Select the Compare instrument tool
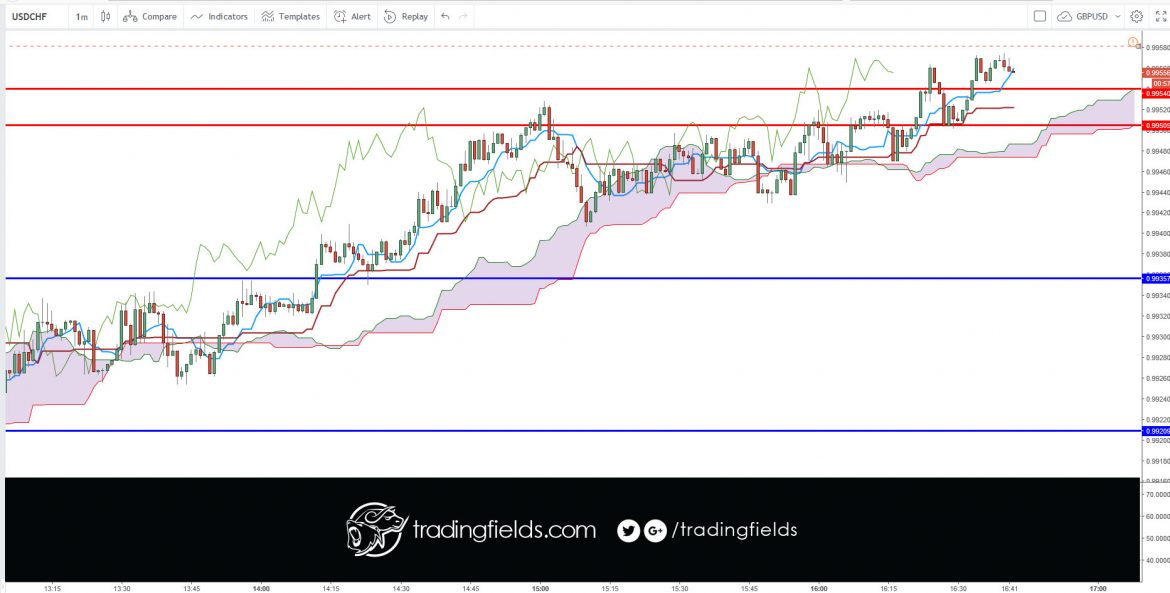Image resolution: width=1170 pixels, height=593 pixels. point(150,16)
